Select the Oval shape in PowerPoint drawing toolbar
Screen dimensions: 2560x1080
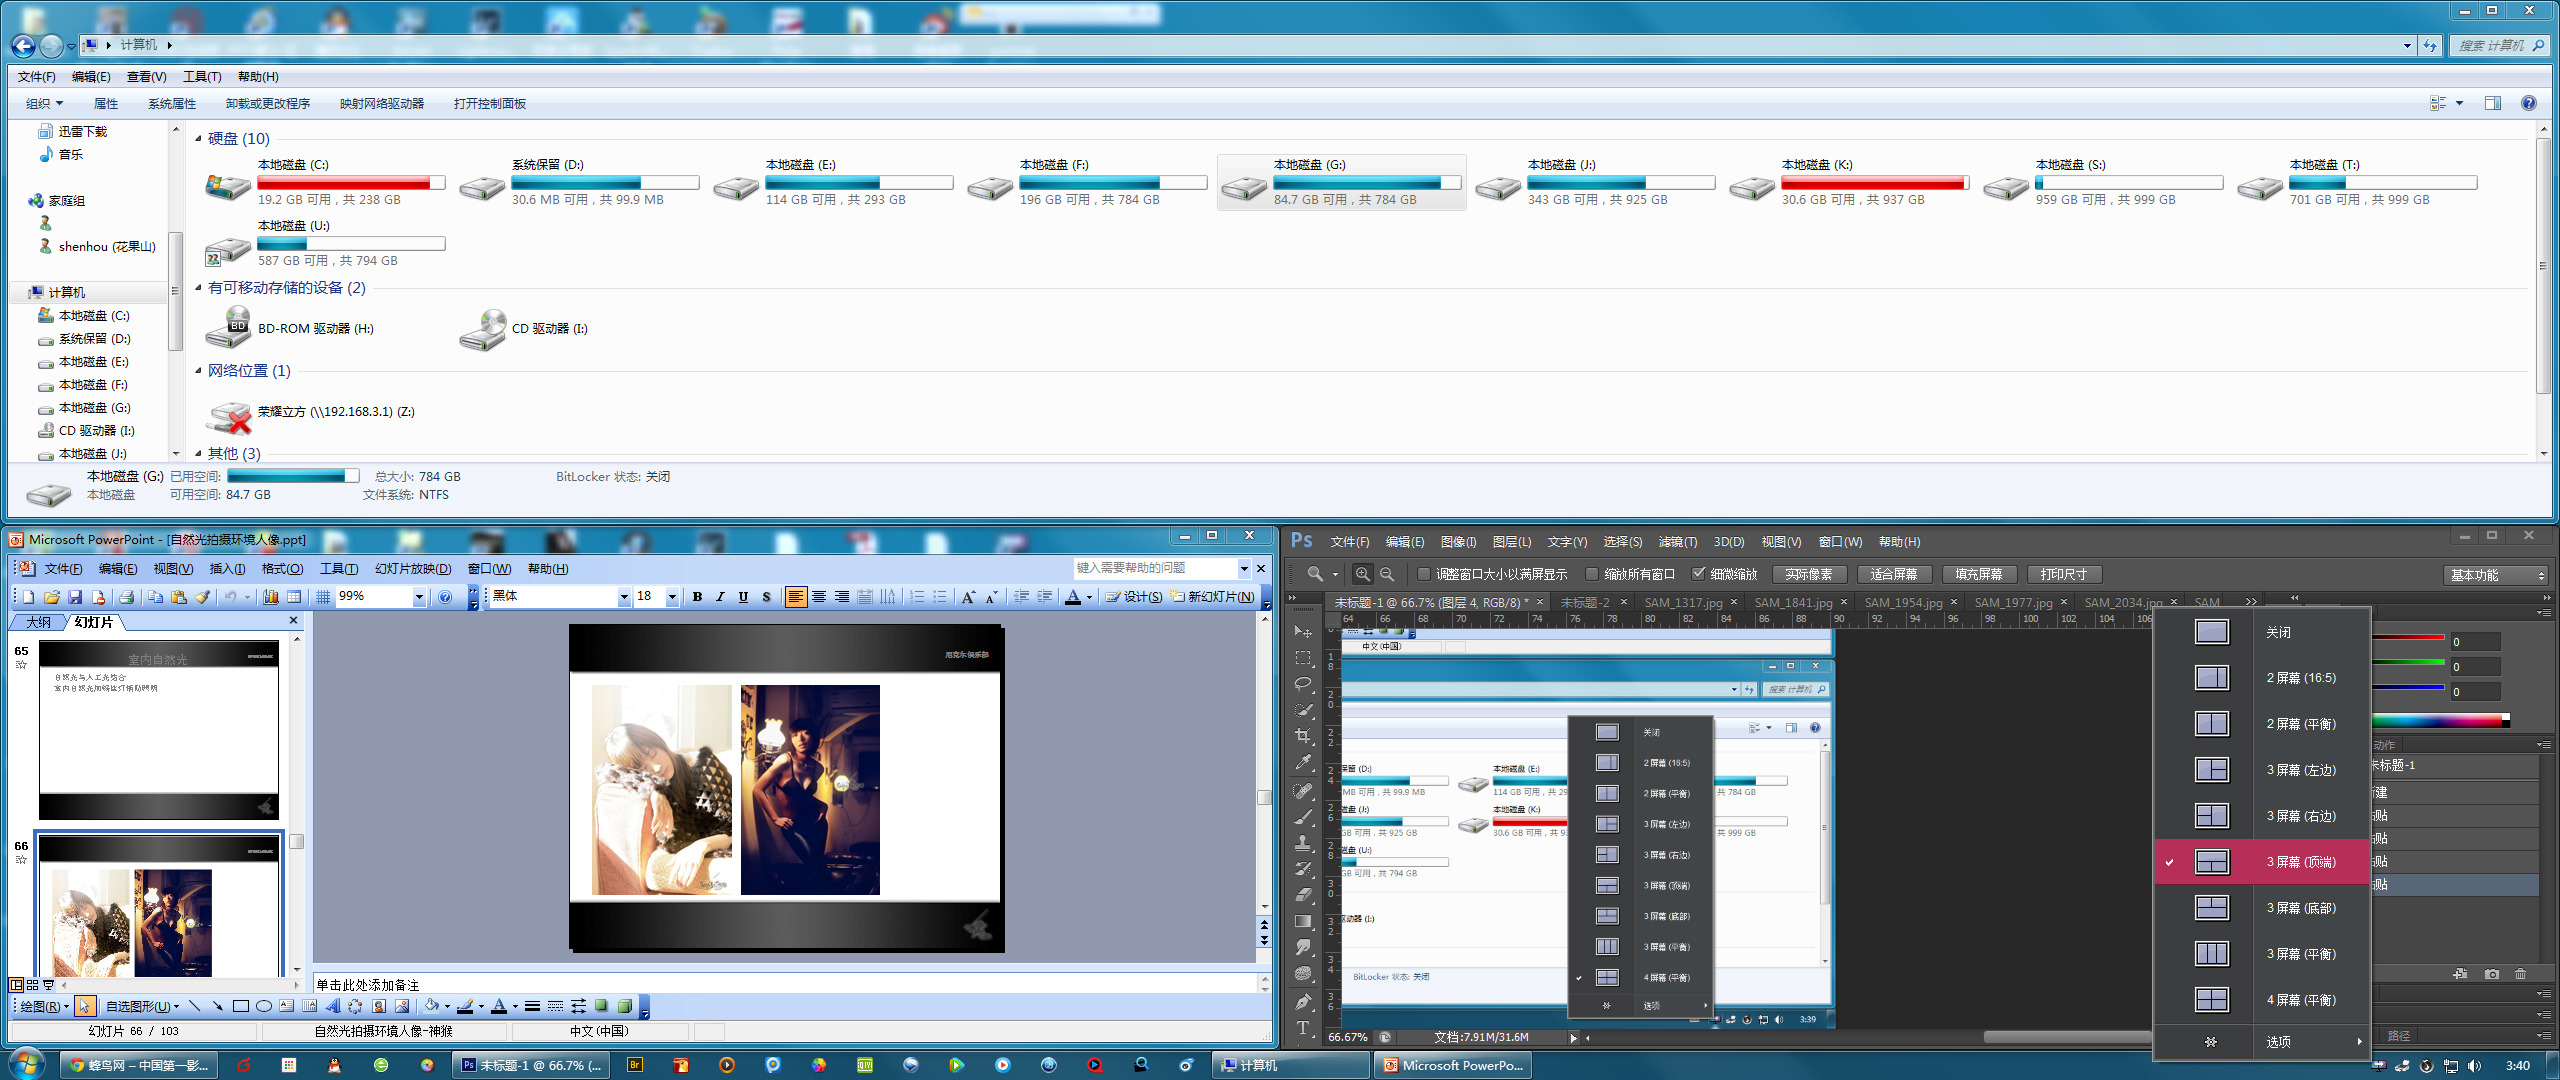263,1007
